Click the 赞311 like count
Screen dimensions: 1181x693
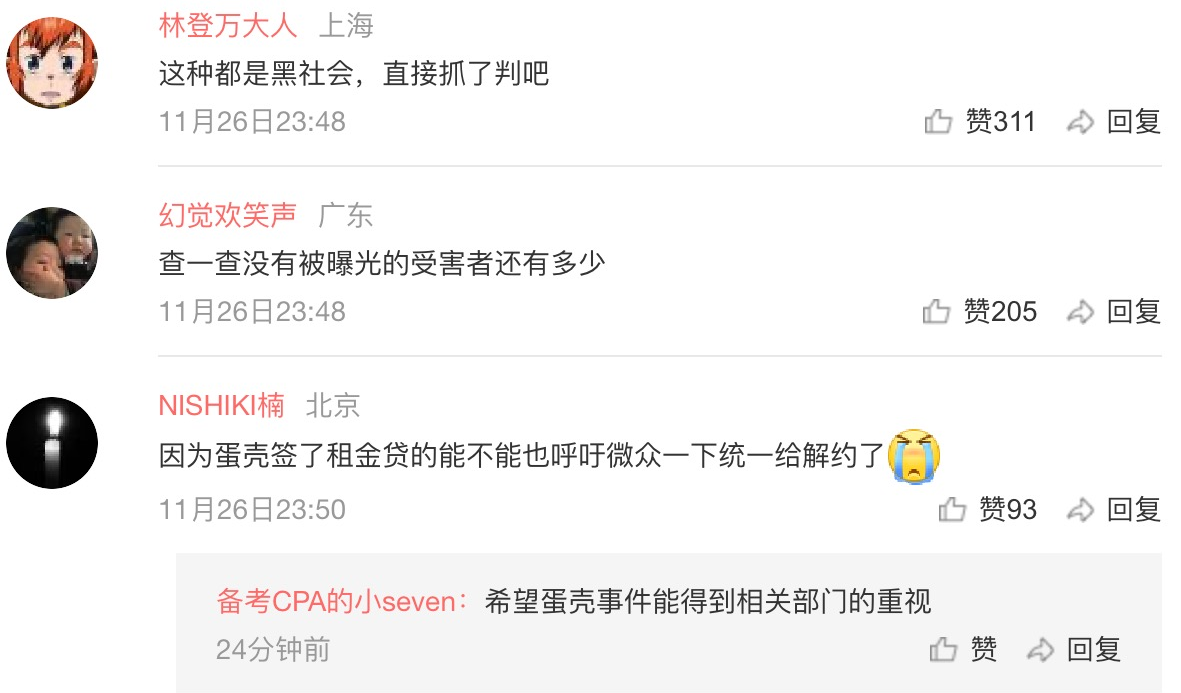pos(1000,121)
